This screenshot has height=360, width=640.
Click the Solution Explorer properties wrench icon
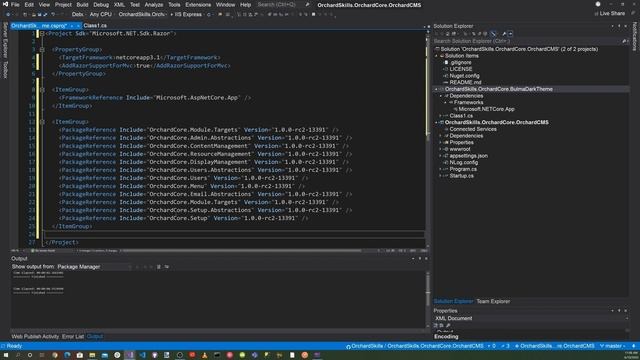click(504, 34)
